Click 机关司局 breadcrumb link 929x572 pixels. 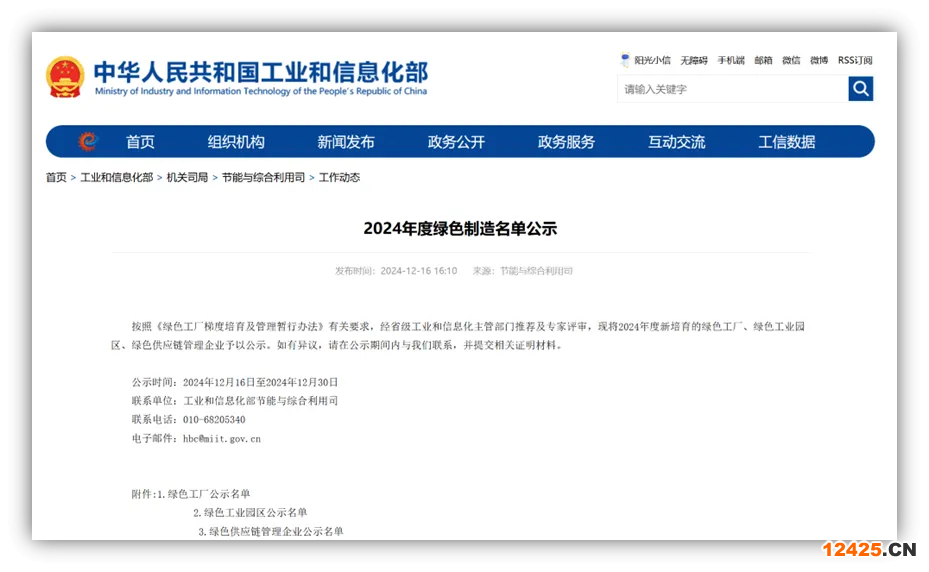click(187, 177)
